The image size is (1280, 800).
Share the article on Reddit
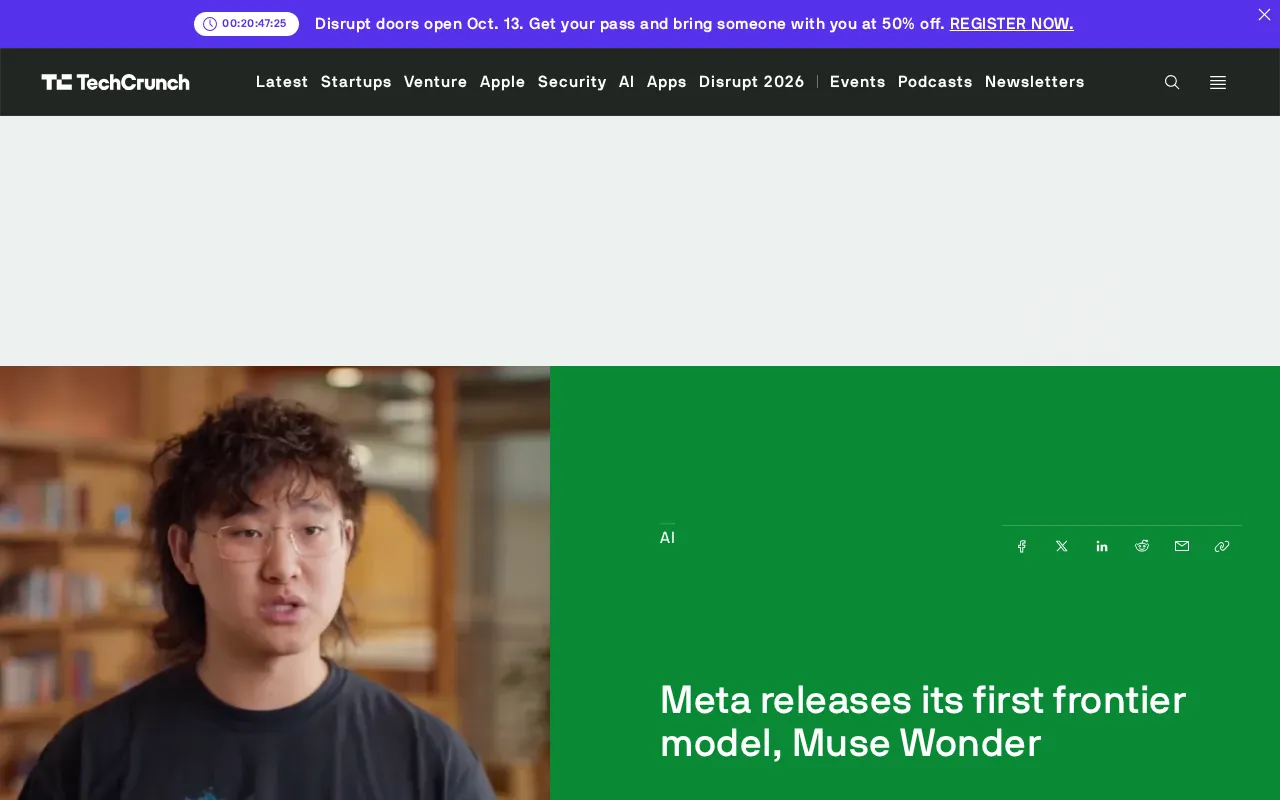(x=1142, y=546)
